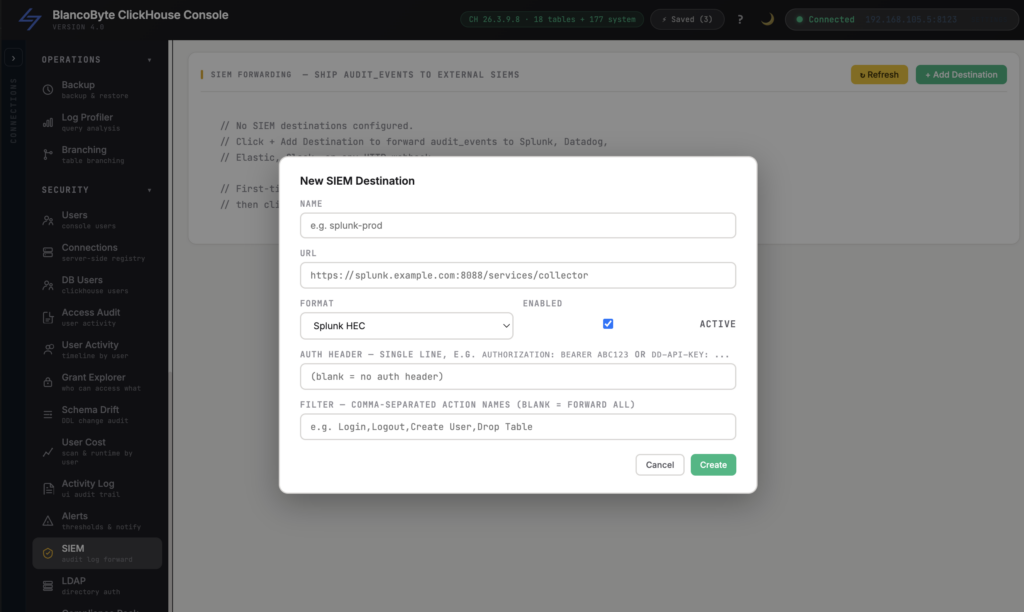The height and width of the screenshot is (612, 1024).
Task: Open the Backup menu item
Action: point(97,89)
